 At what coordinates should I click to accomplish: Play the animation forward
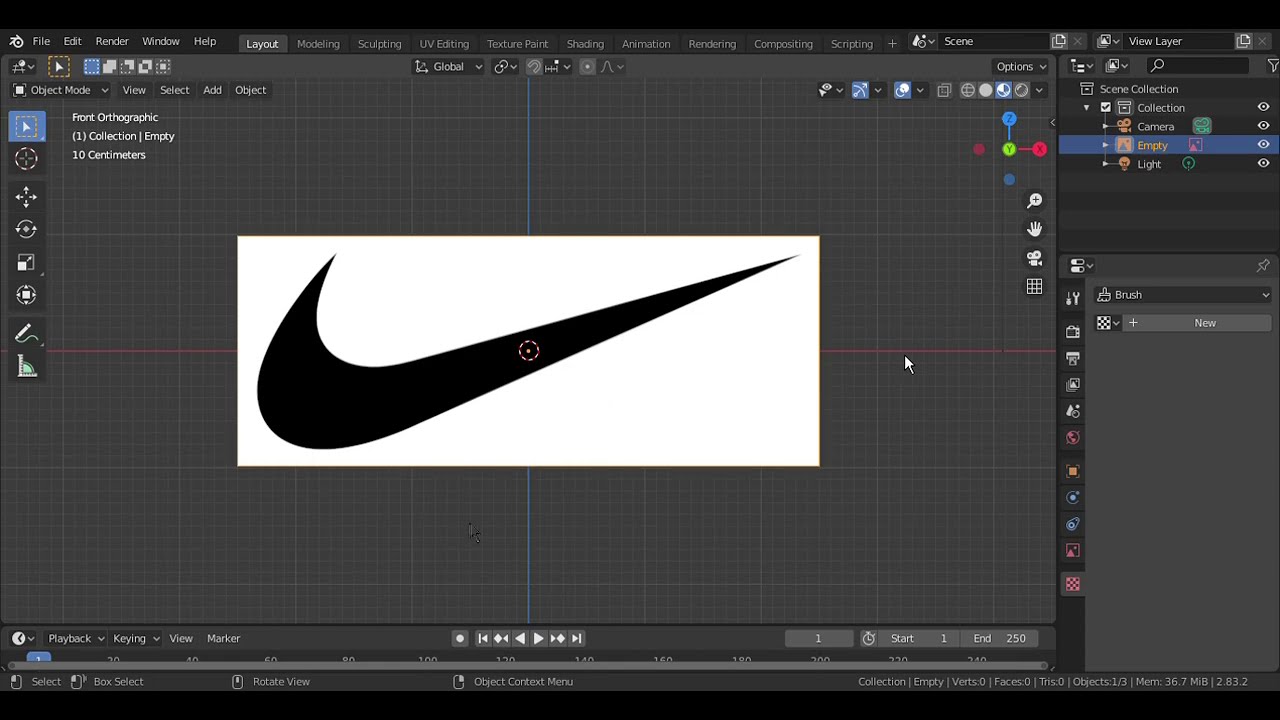[538, 638]
